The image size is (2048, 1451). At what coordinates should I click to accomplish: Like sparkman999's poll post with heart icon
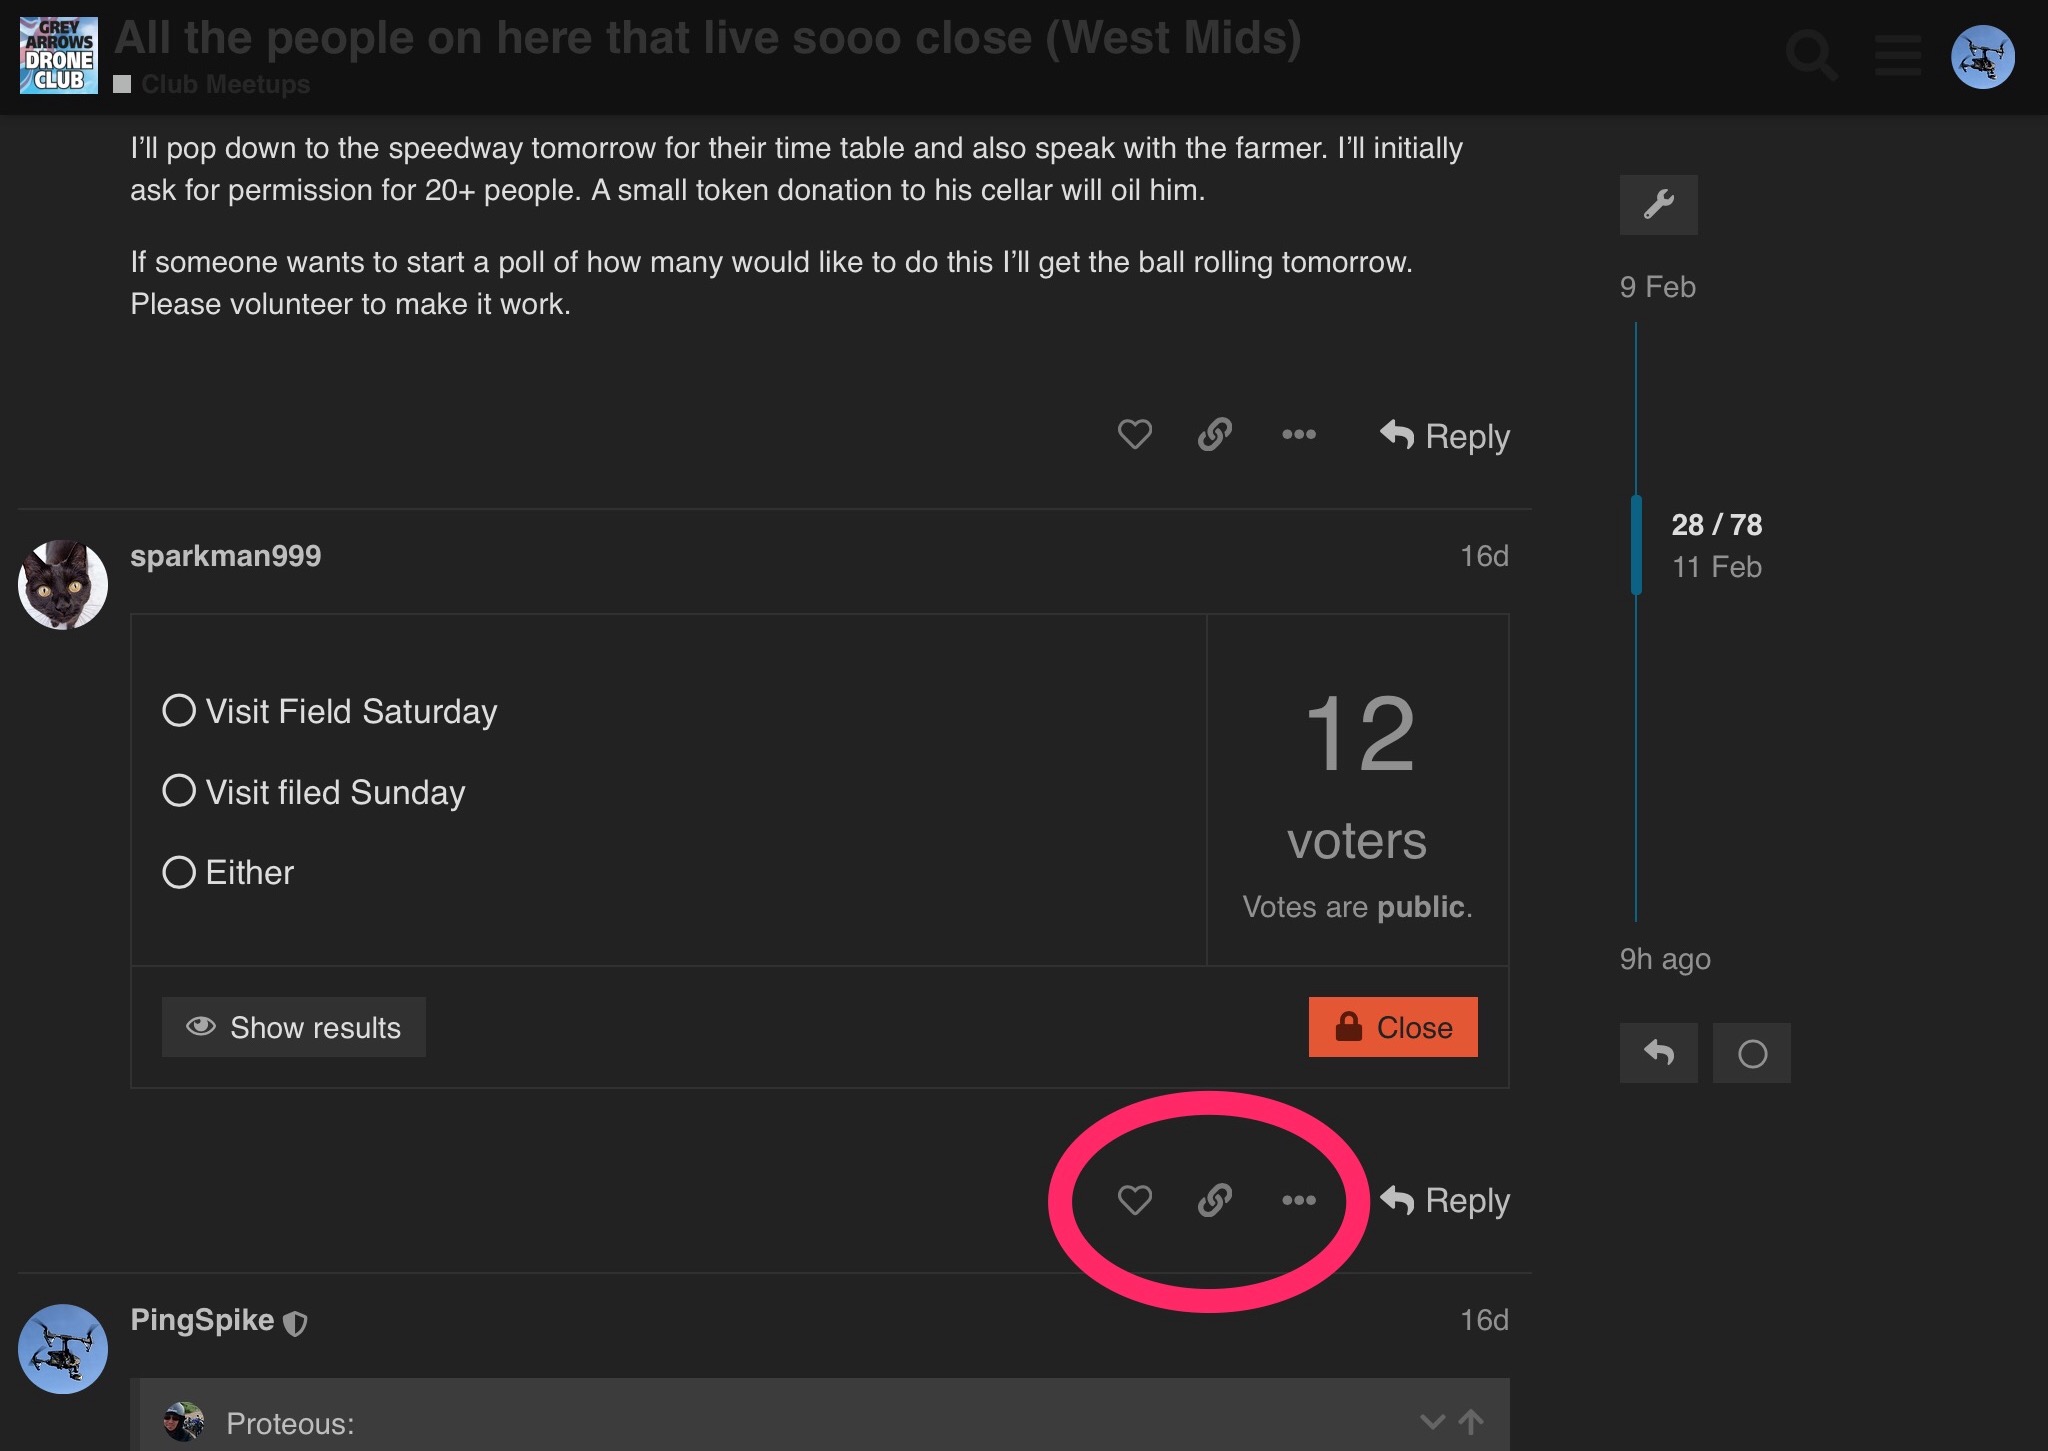[x=1134, y=1199]
